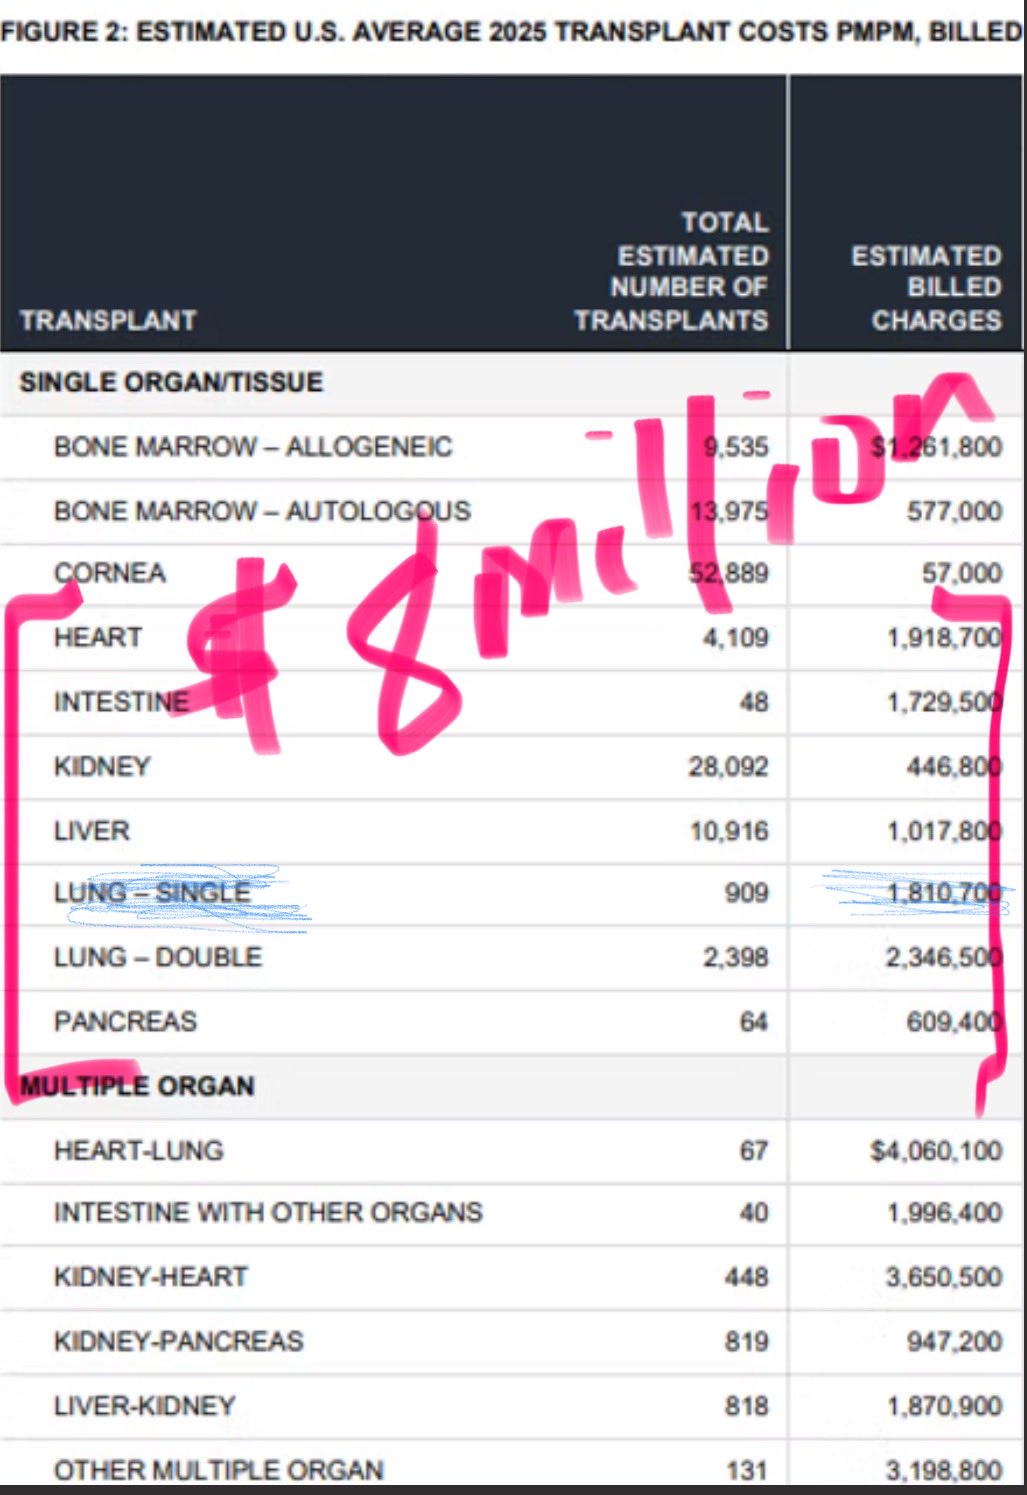Click the Kidney-Pancreas transplant count 819

coord(746,1341)
